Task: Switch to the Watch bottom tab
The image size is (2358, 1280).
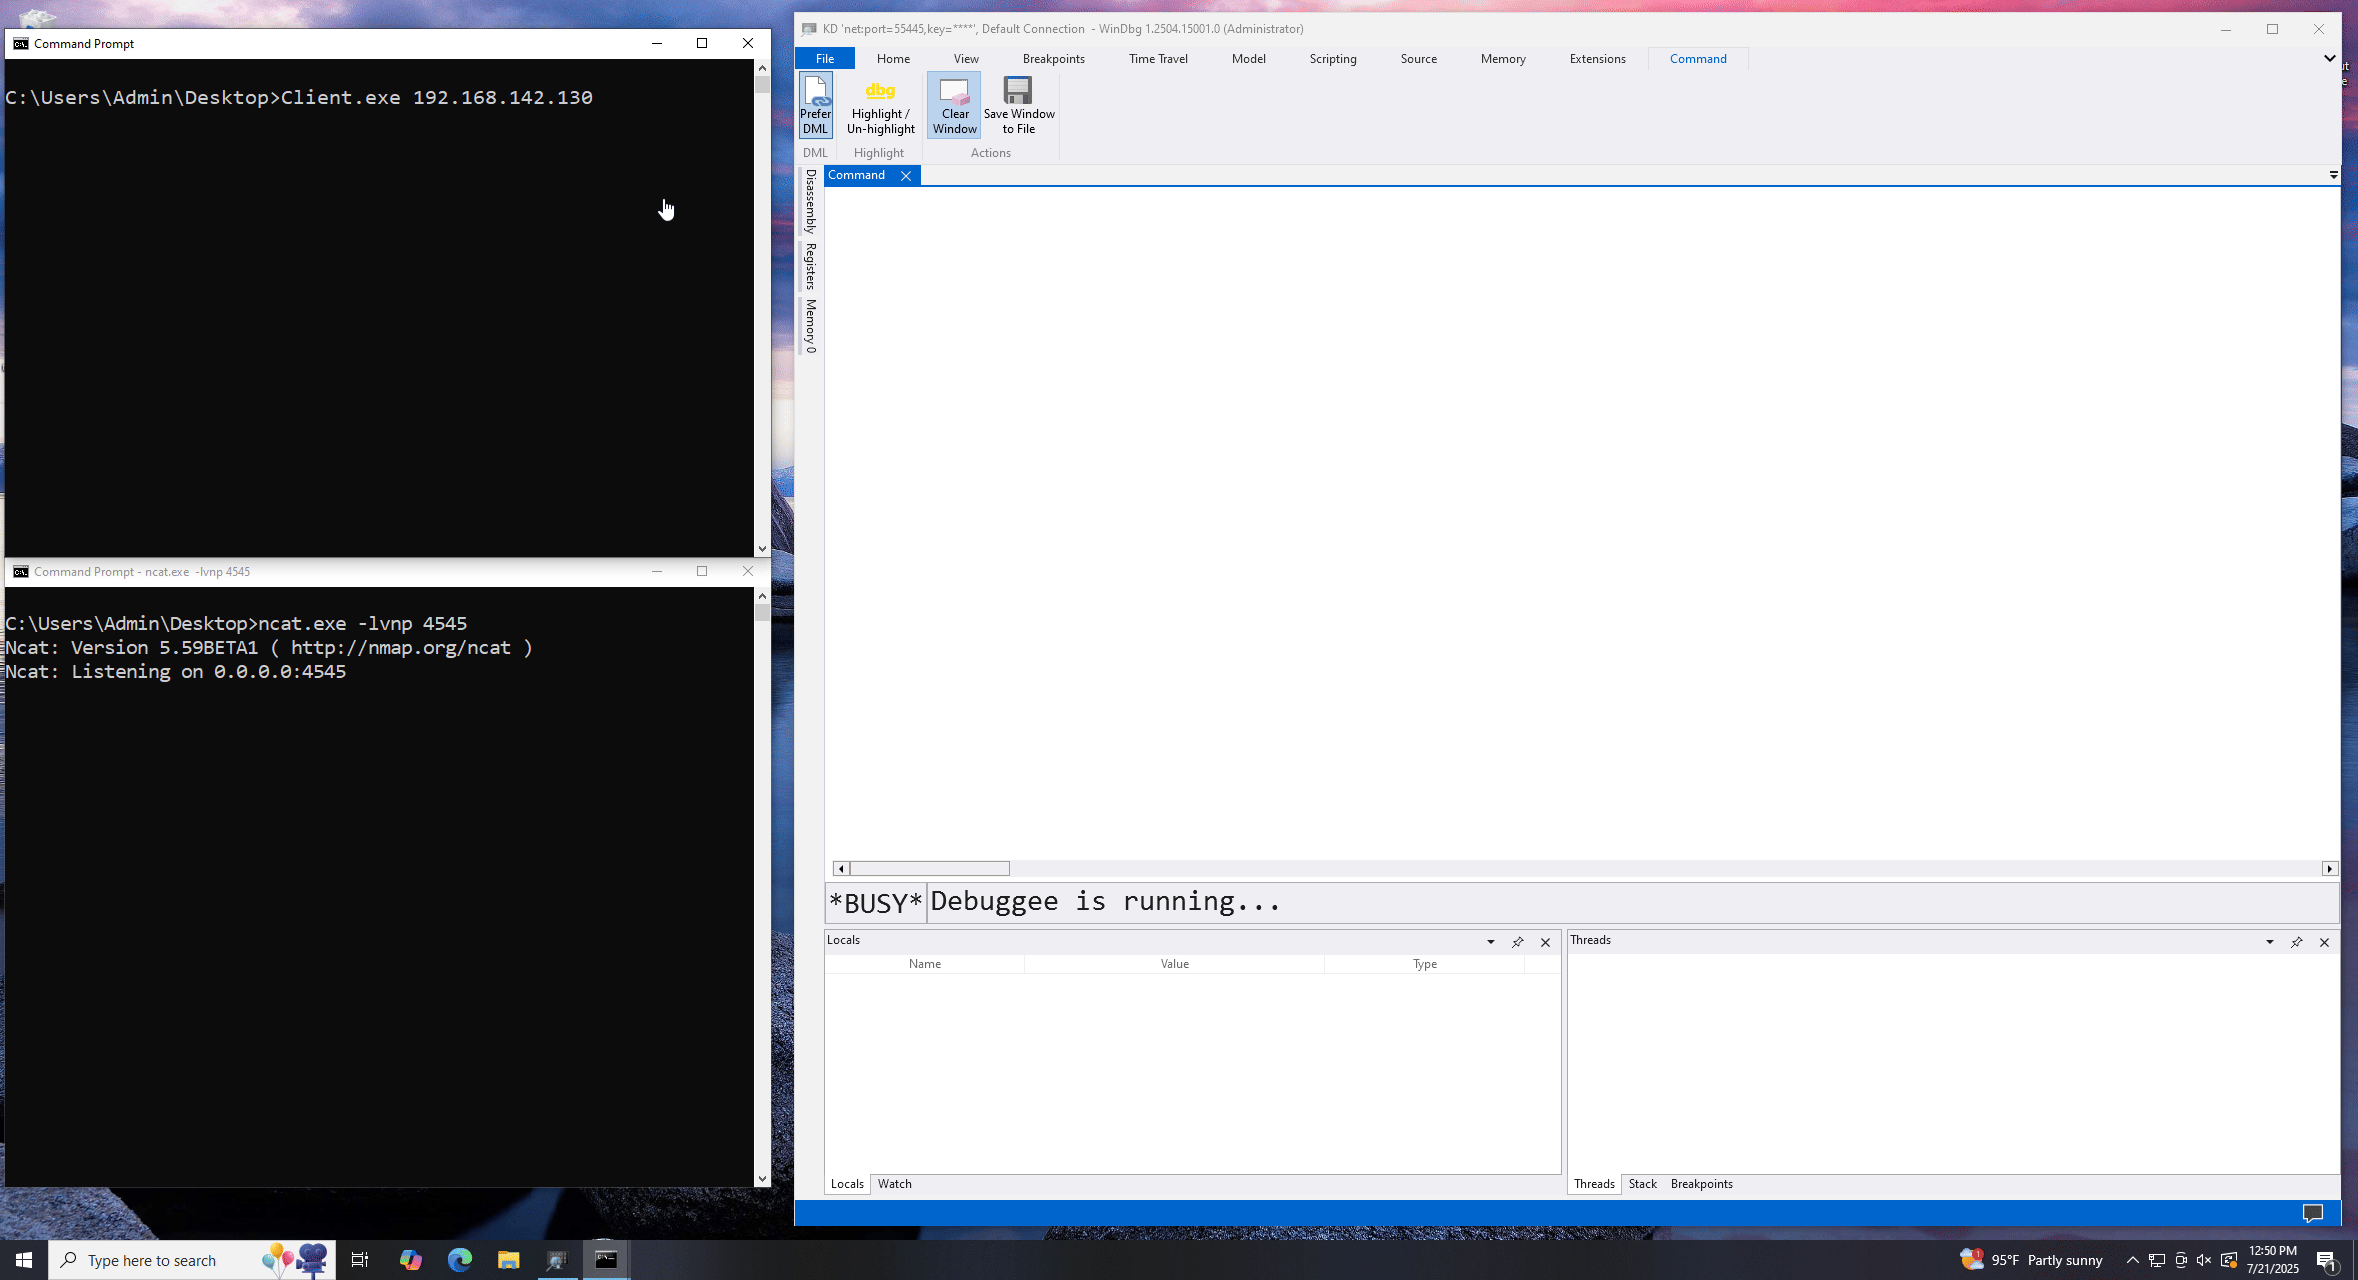Action: (894, 1184)
